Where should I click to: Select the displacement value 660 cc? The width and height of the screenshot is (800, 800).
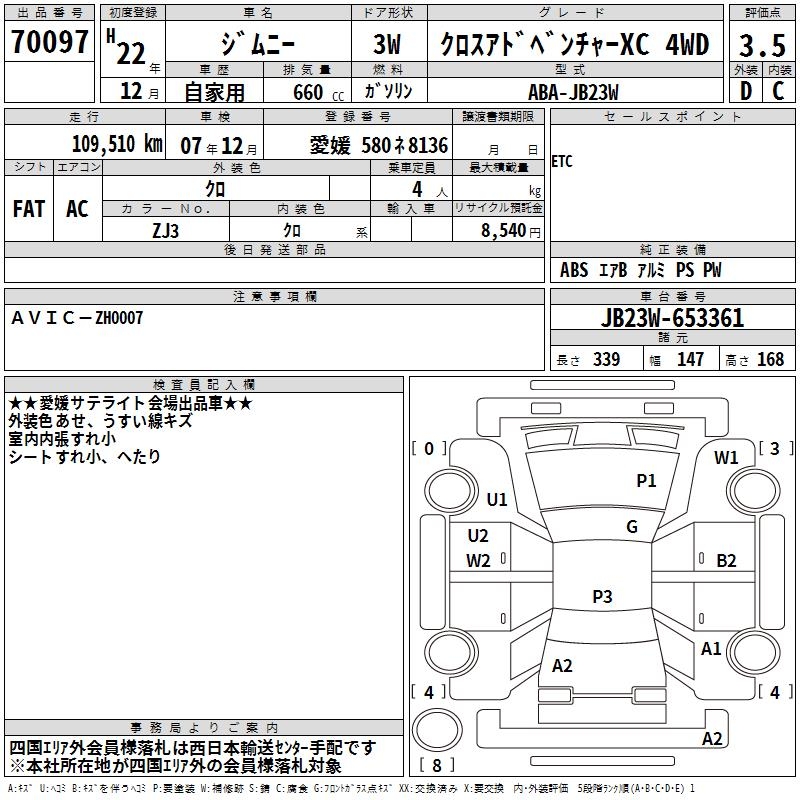tap(318, 93)
